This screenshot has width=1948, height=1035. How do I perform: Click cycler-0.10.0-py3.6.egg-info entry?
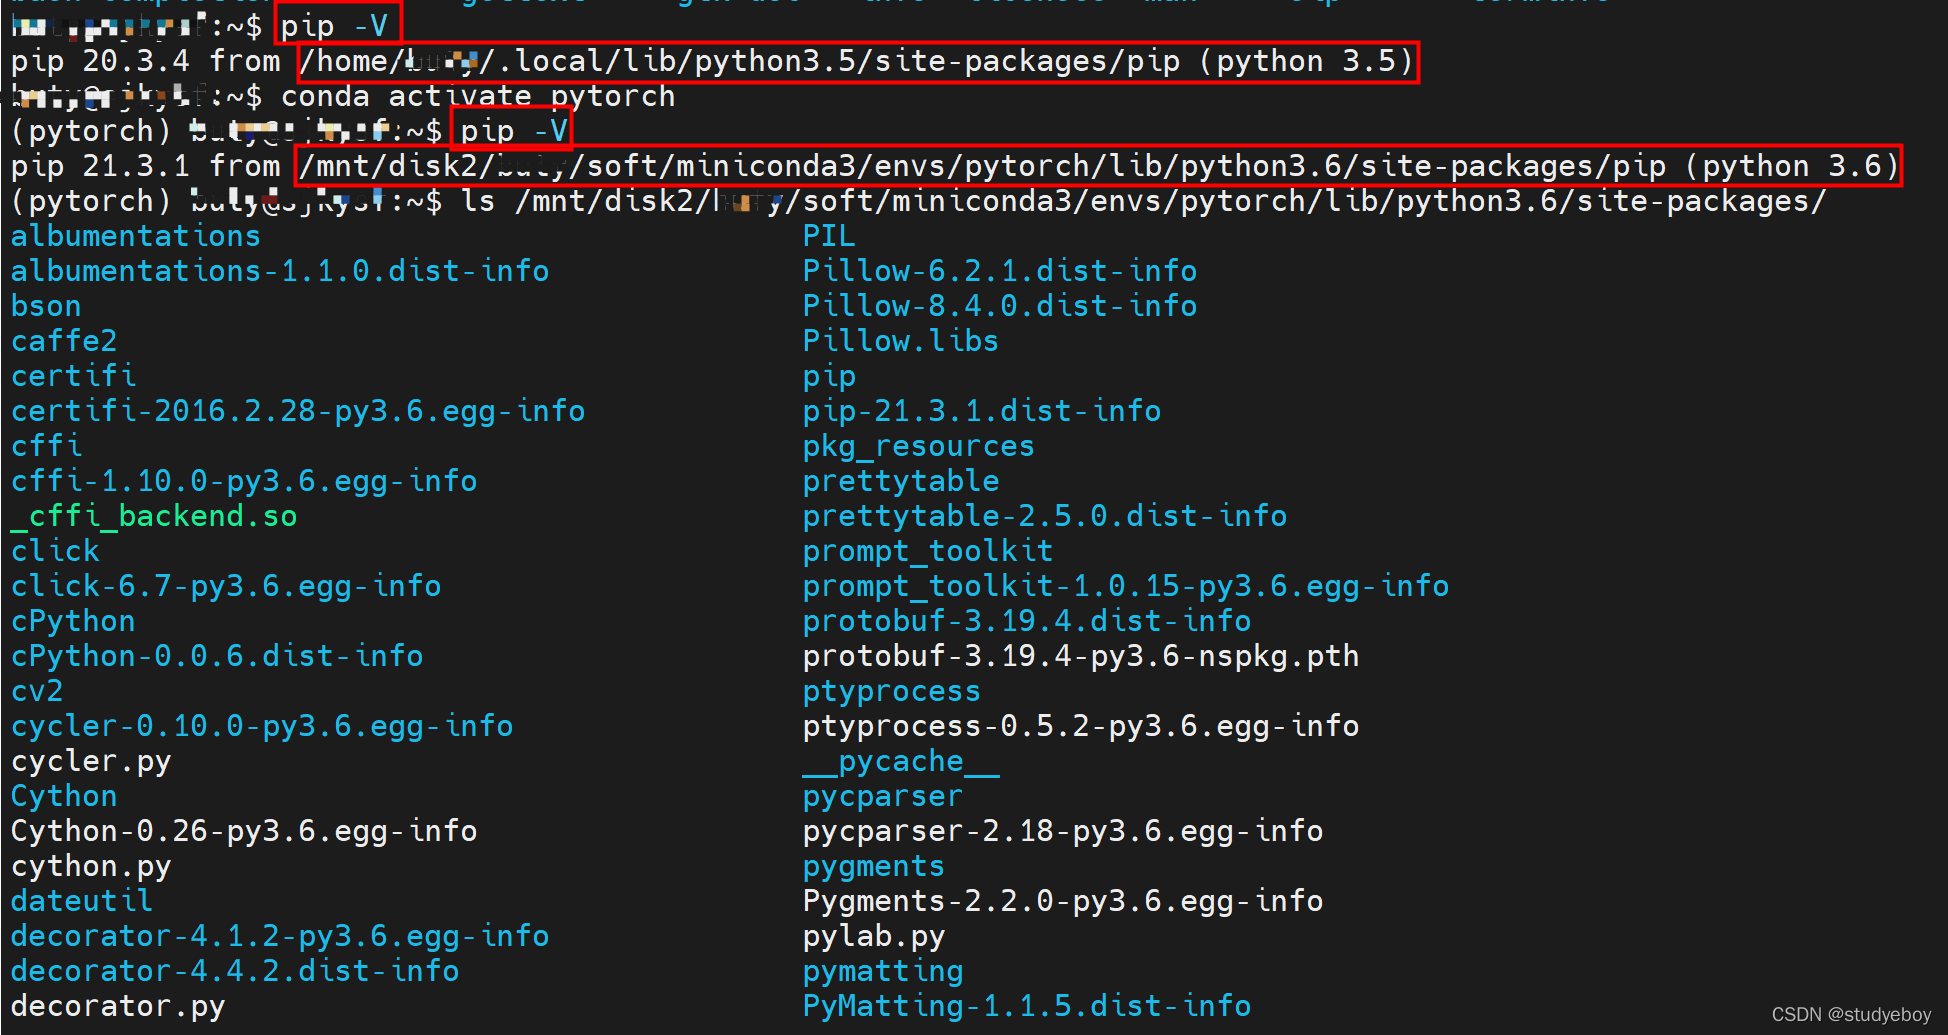pyautogui.click(x=262, y=726)
